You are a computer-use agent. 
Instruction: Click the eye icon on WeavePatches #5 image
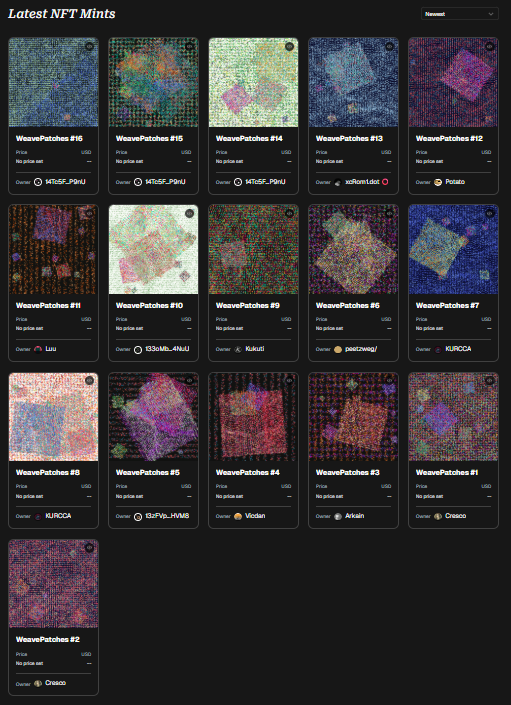click(x=189, y=380)
